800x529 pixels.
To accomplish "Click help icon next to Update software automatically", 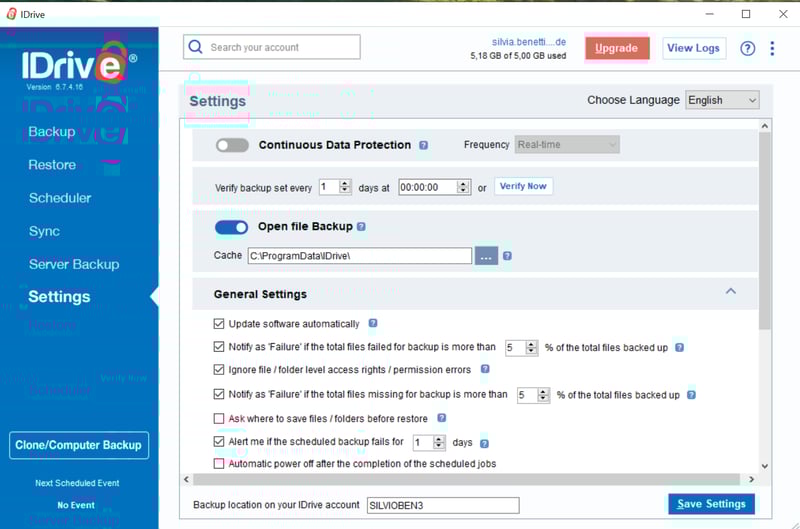I will [x=373, y=324].
